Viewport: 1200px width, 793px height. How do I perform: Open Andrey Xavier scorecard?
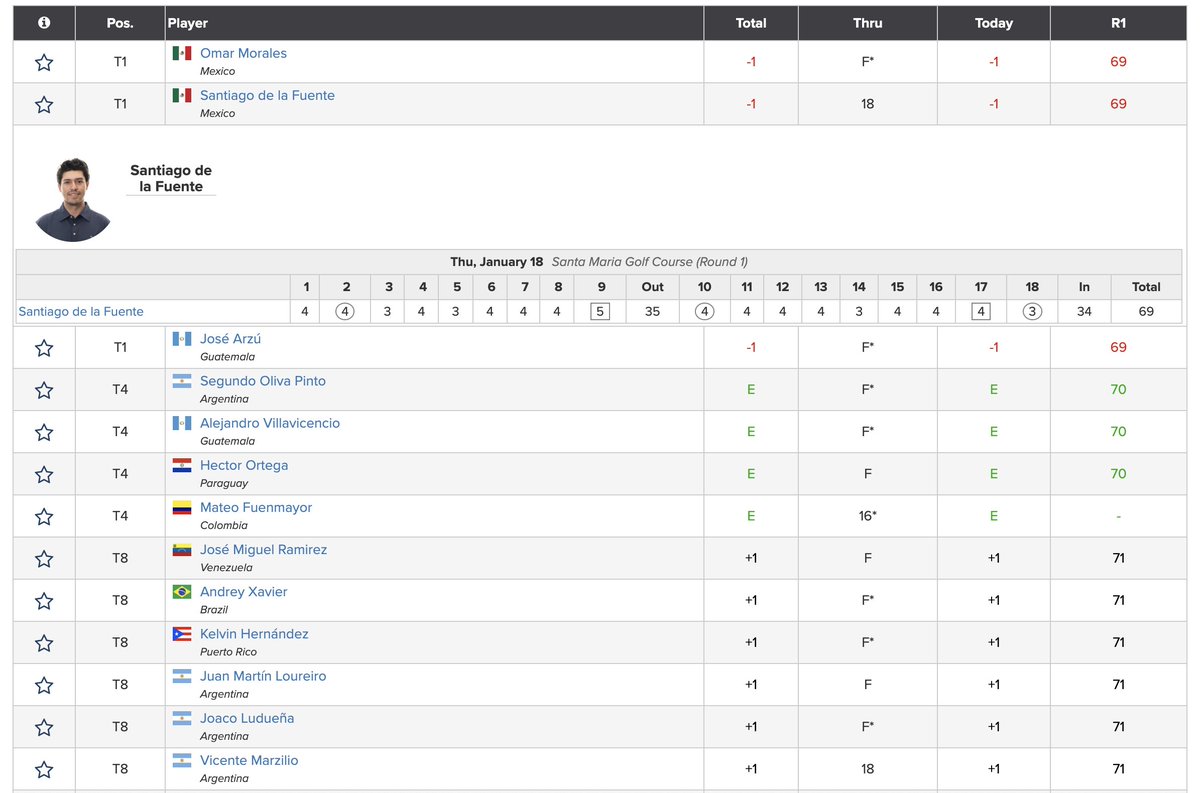tap(243, 592)
